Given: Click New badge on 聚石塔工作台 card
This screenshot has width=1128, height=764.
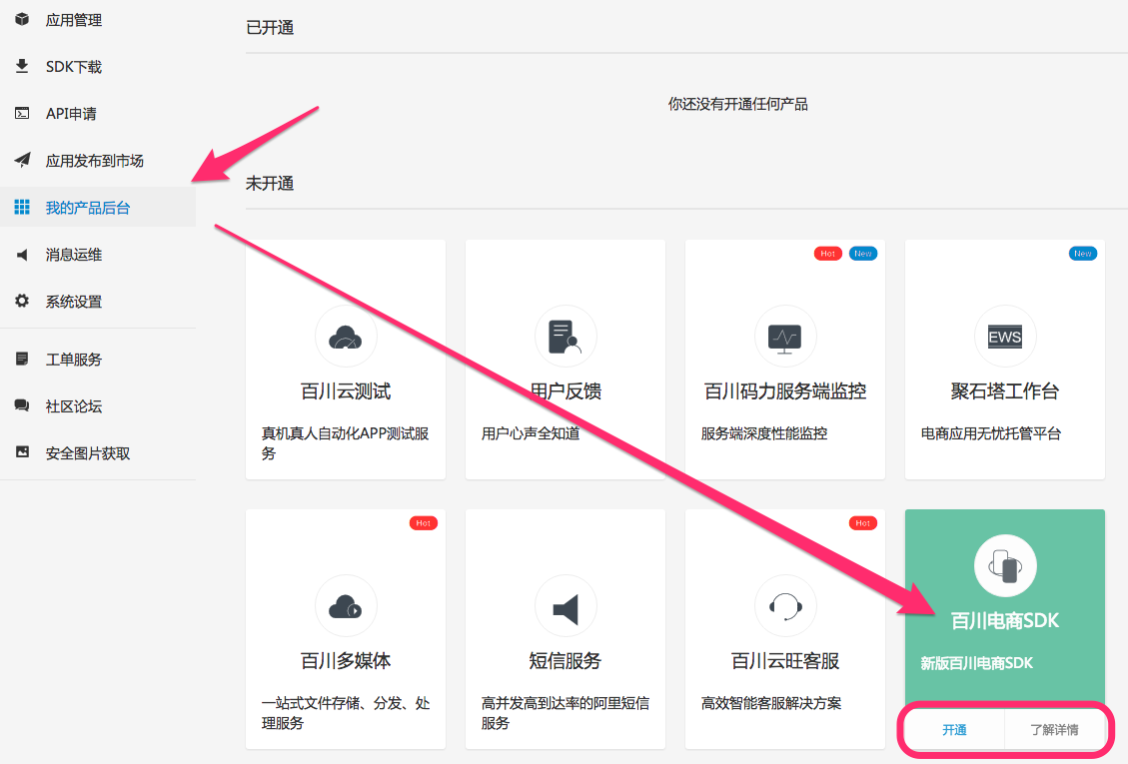Looking at the screenshot, I should pos(1083,253).
